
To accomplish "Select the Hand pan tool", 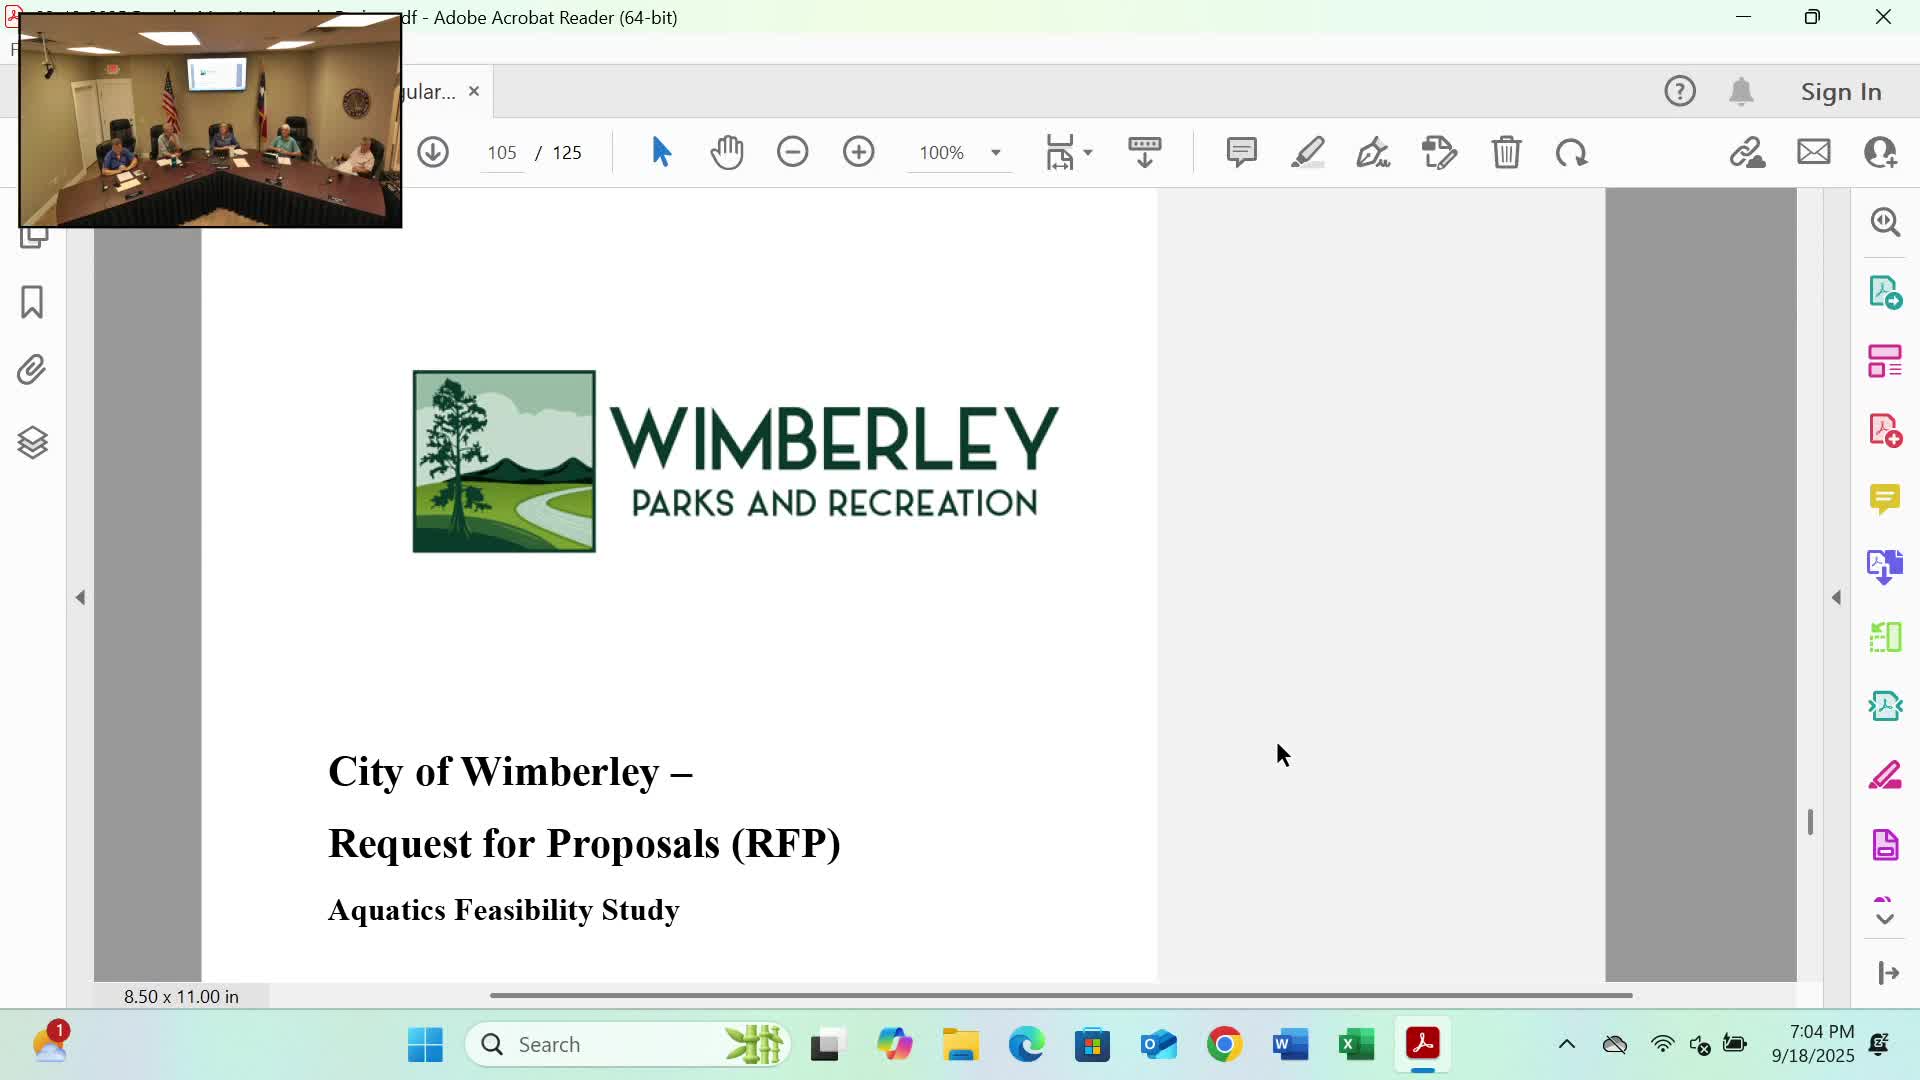I will [x=727, y=152].
